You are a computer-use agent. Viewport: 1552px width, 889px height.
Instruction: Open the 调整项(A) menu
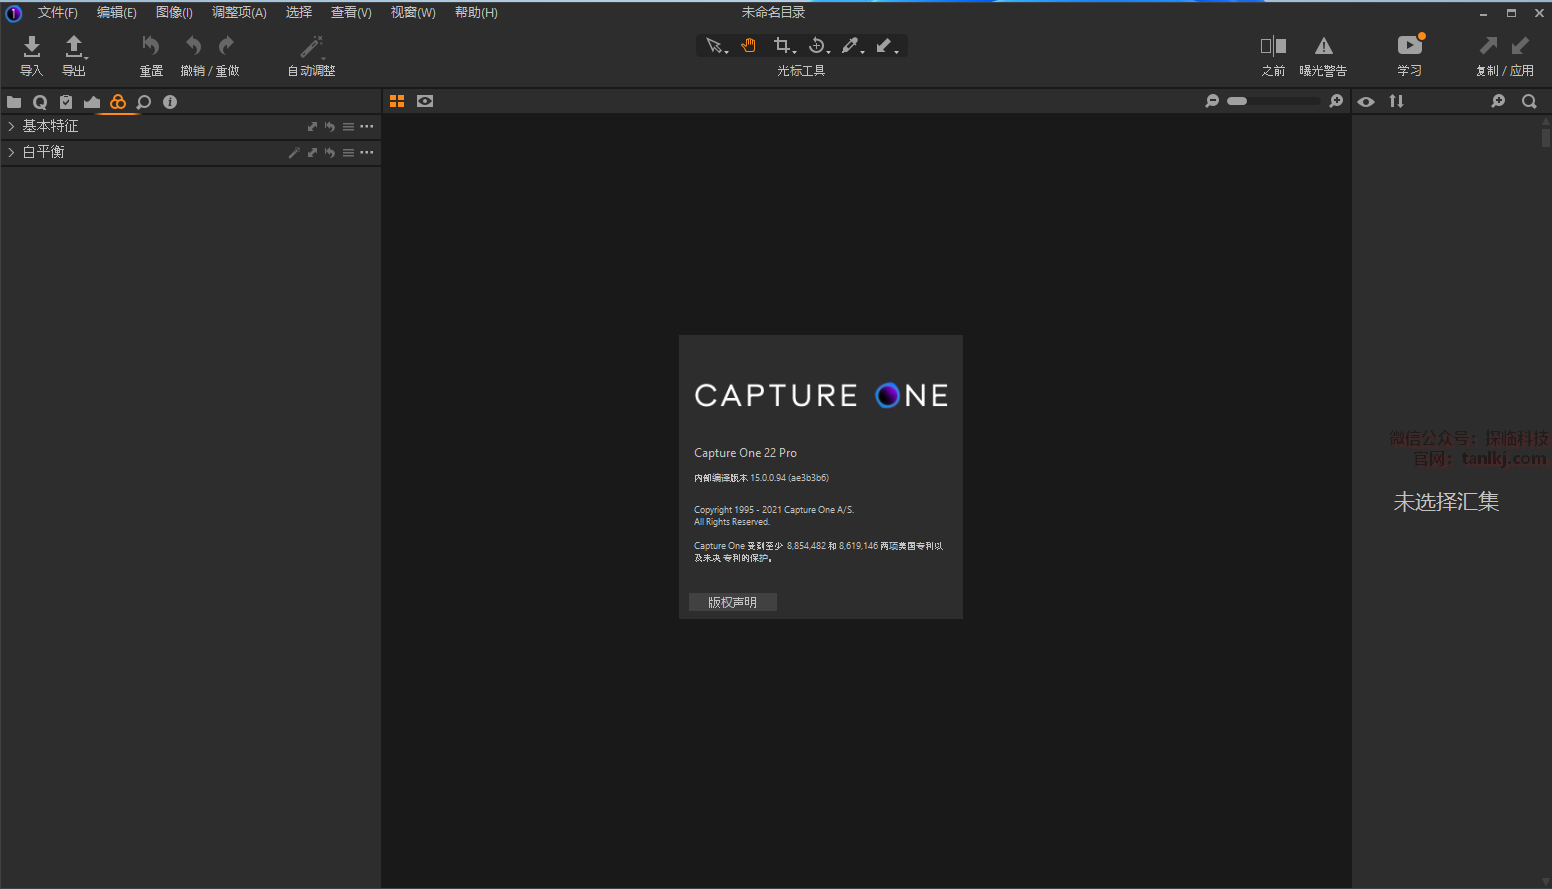pos(239,12)
